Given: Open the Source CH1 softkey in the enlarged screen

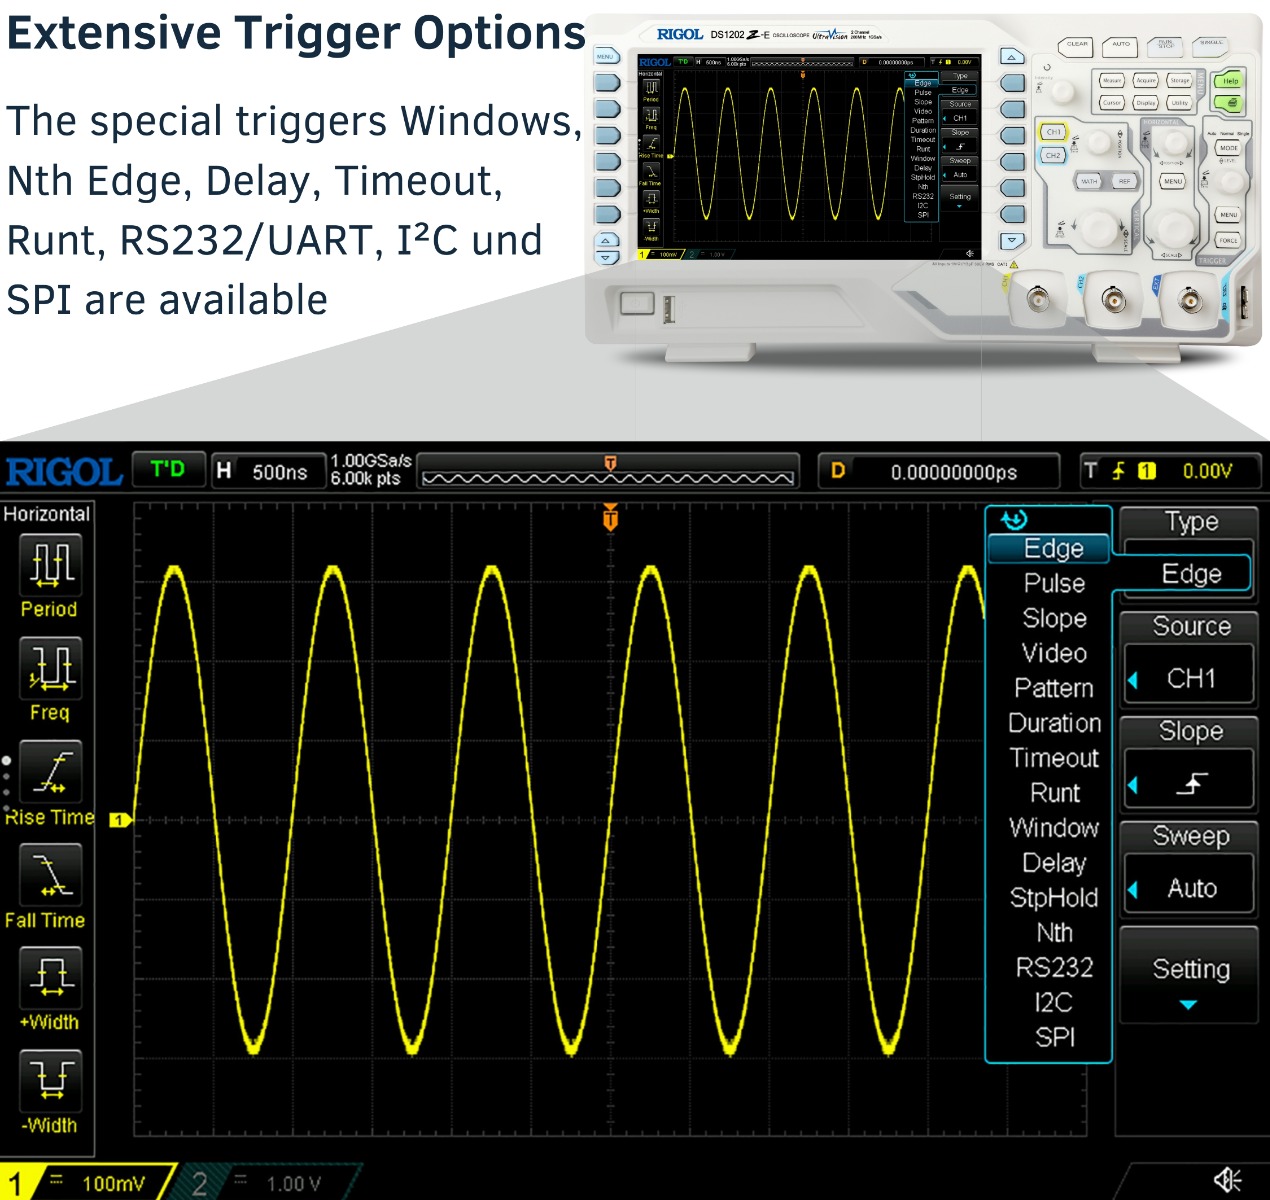Looking at the screenshot, I should [x=1189, y=658].
